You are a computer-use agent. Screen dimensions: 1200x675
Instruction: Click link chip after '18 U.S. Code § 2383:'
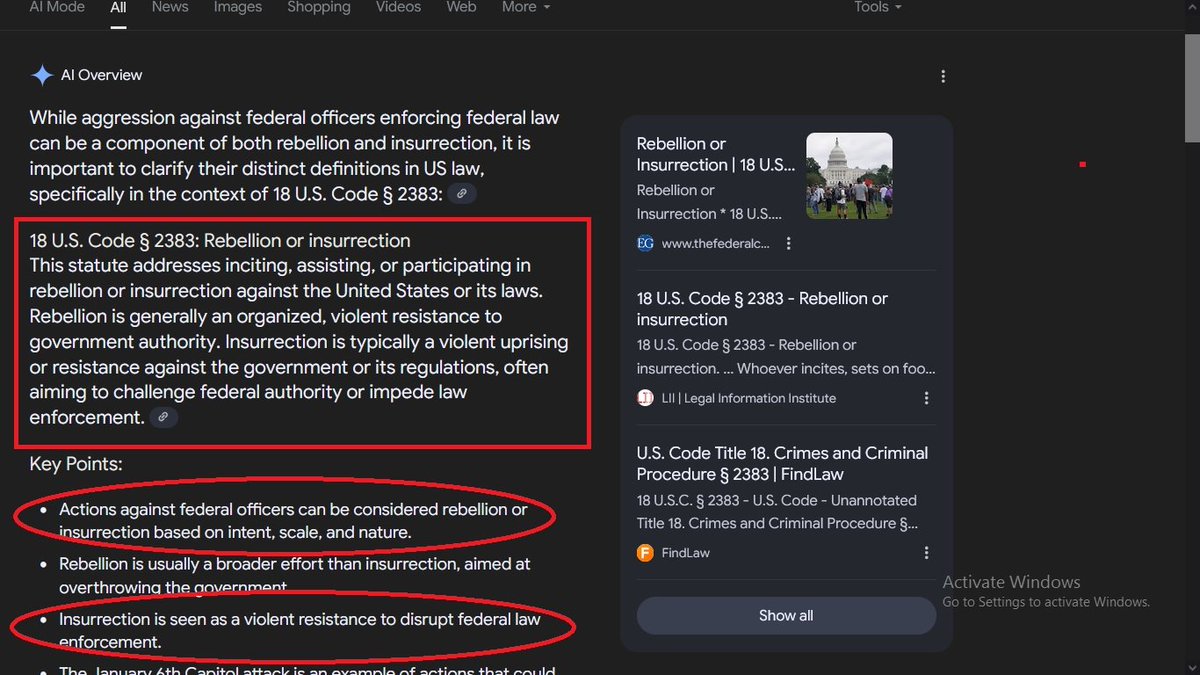tap(461, 194)
